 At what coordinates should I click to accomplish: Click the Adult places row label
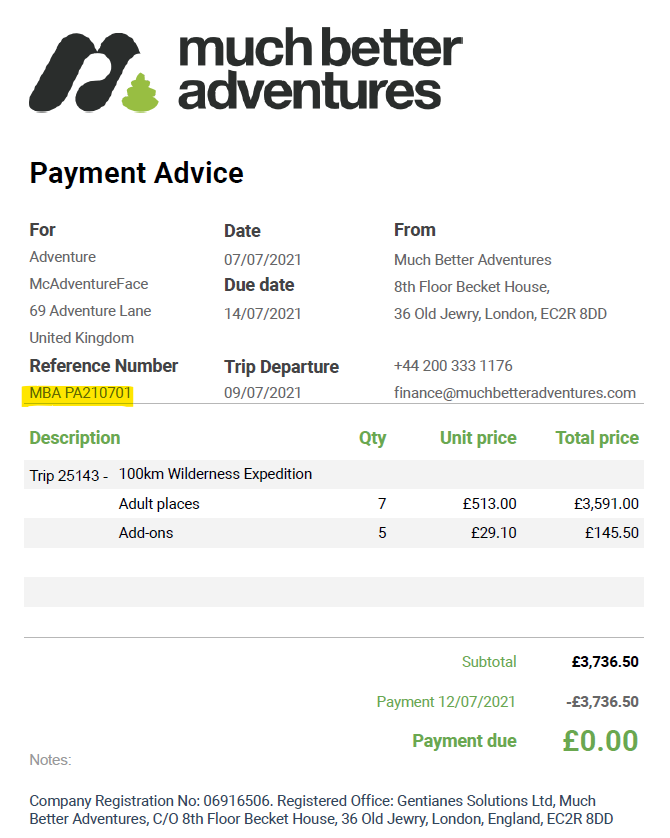click(159, 504)
